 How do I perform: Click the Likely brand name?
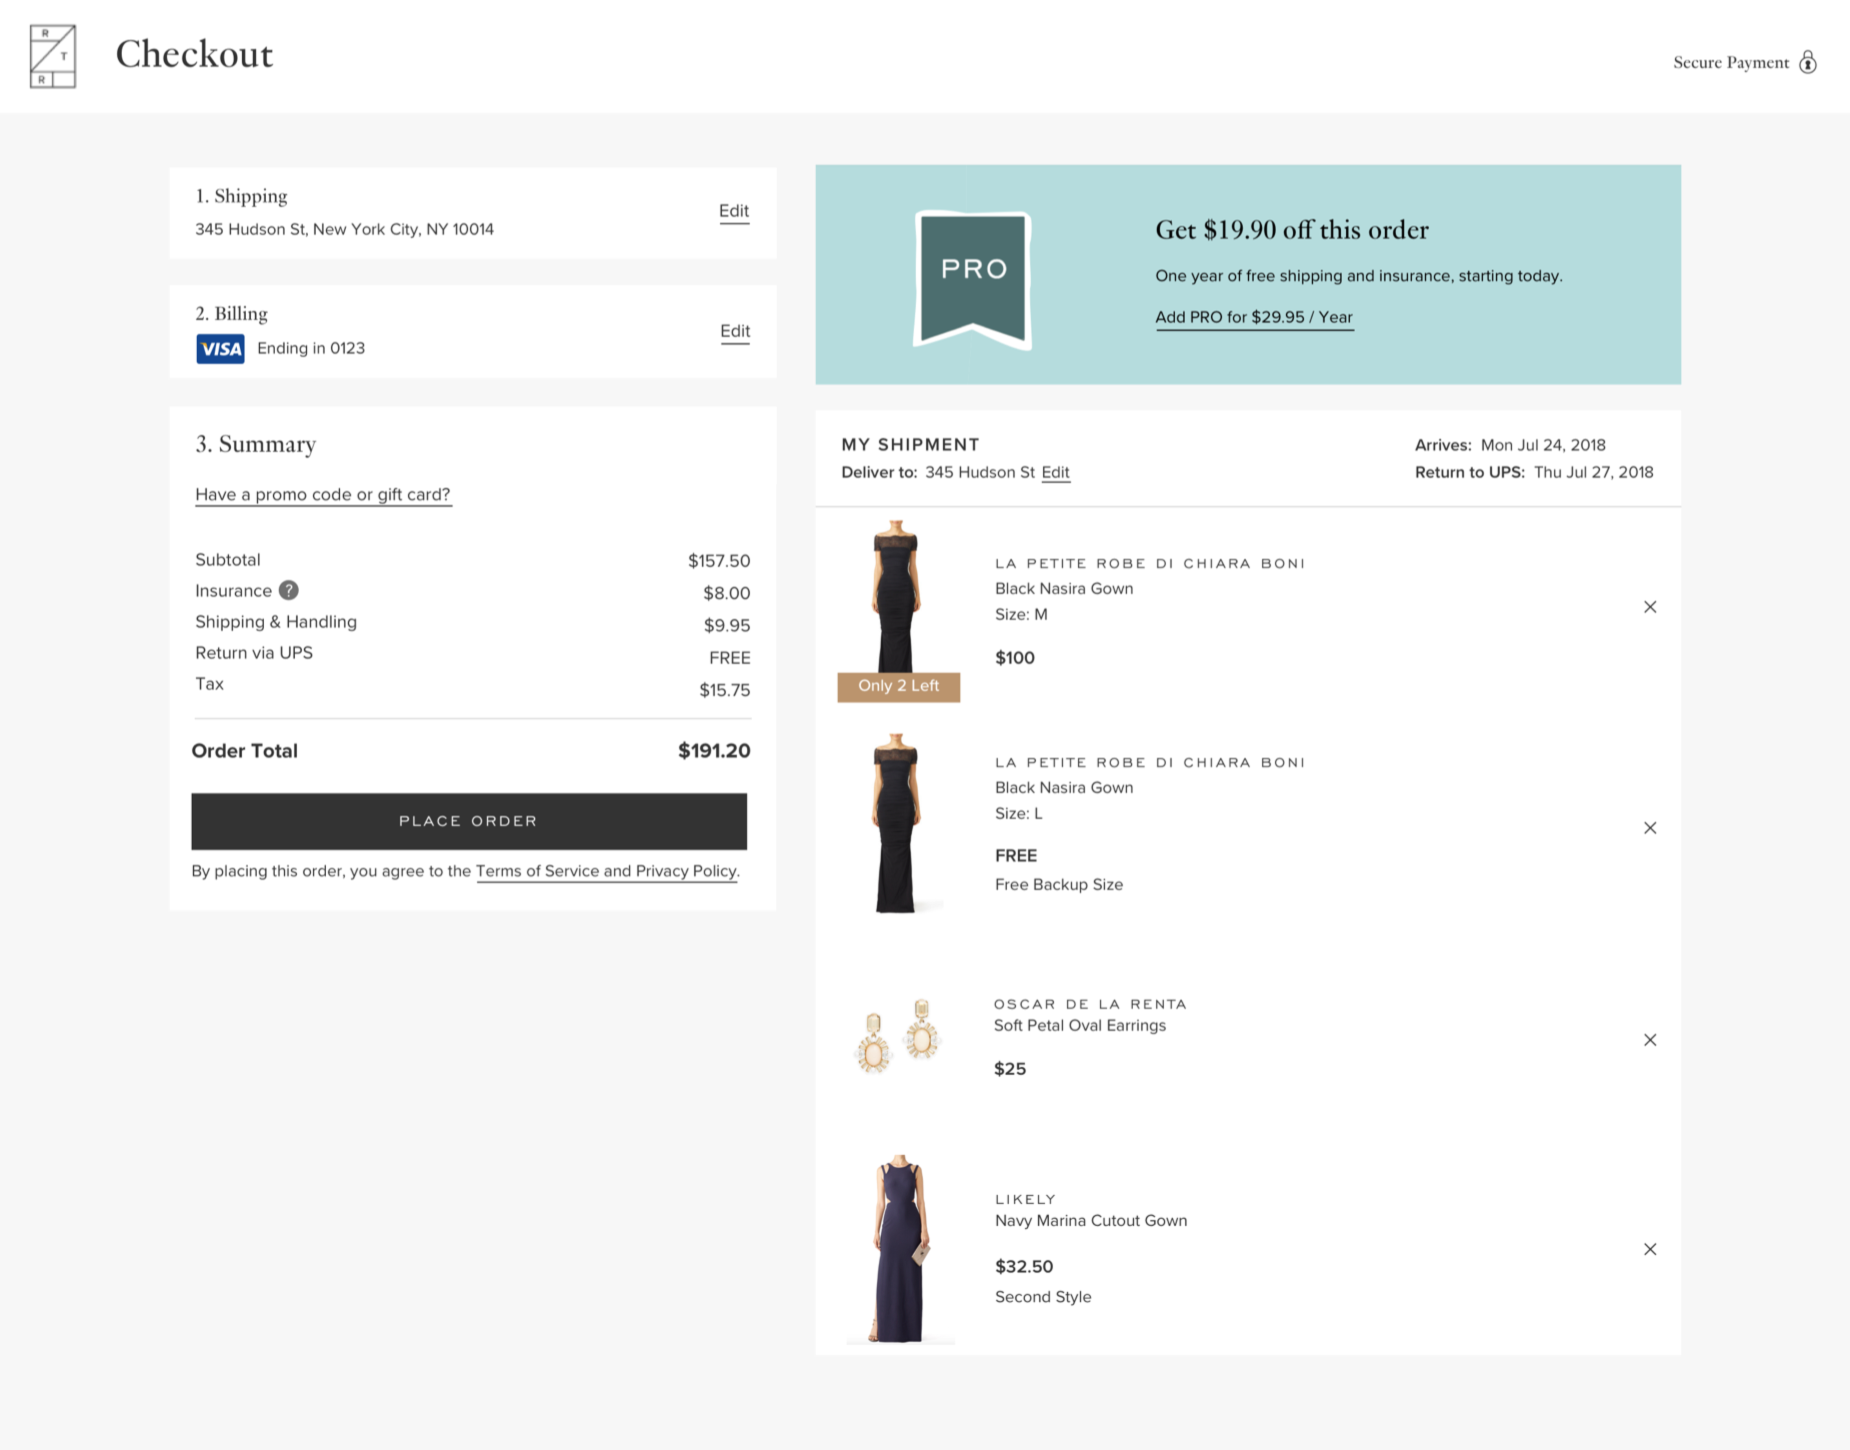coord(1025,1199)
